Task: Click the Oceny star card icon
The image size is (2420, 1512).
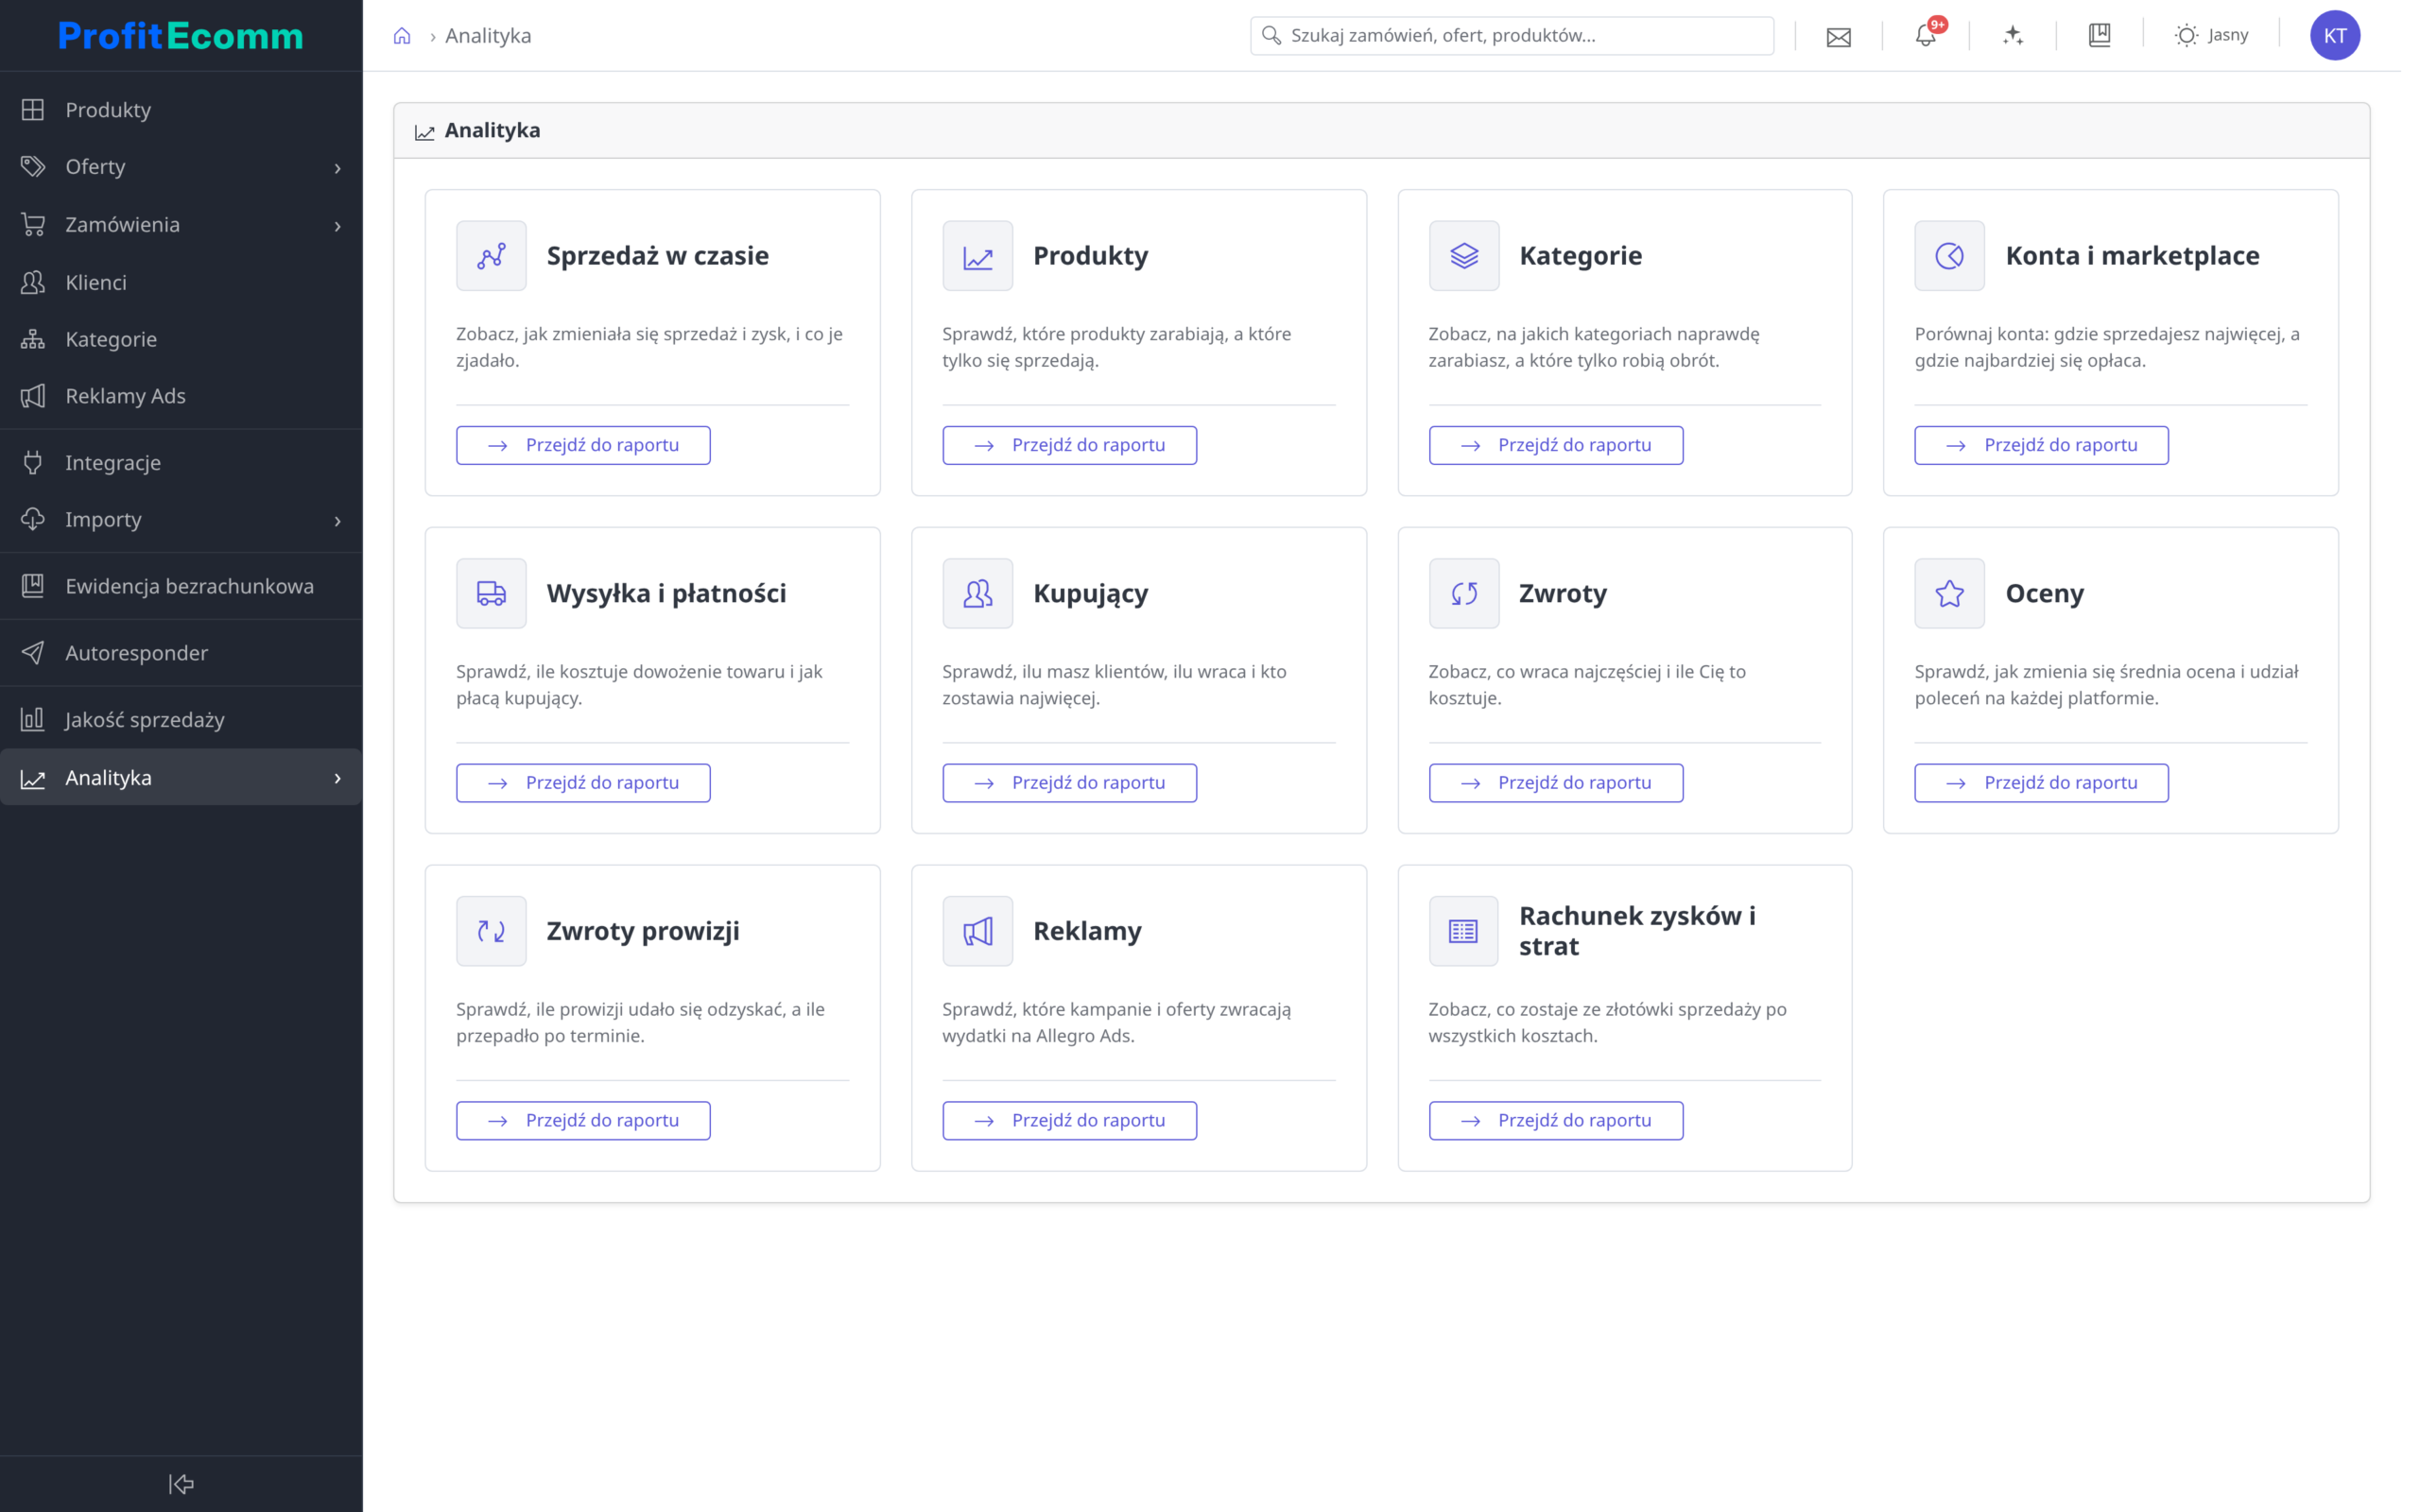Action: pyautogui.click(x=1949, y=593)
